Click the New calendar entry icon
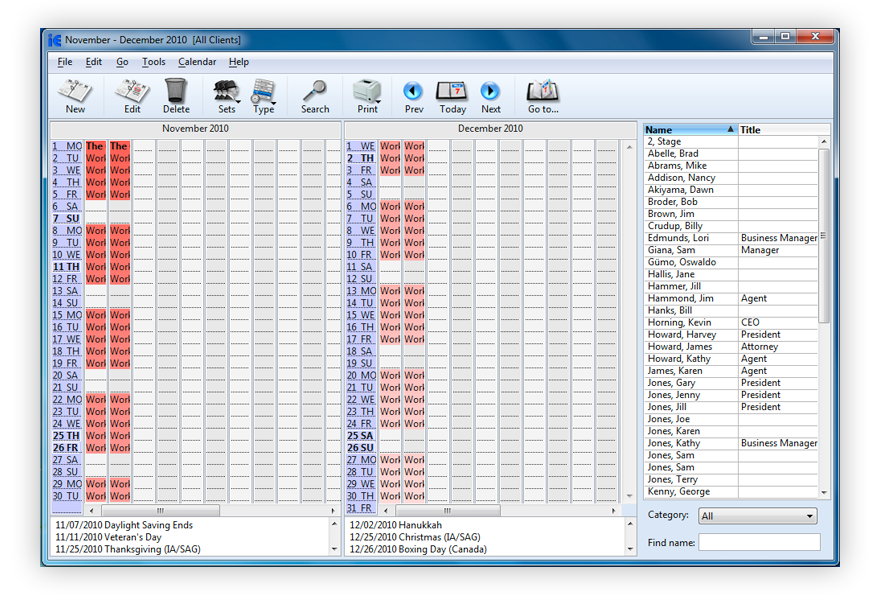This screenshot has width=880, height=595. click(x=75, y=91)
